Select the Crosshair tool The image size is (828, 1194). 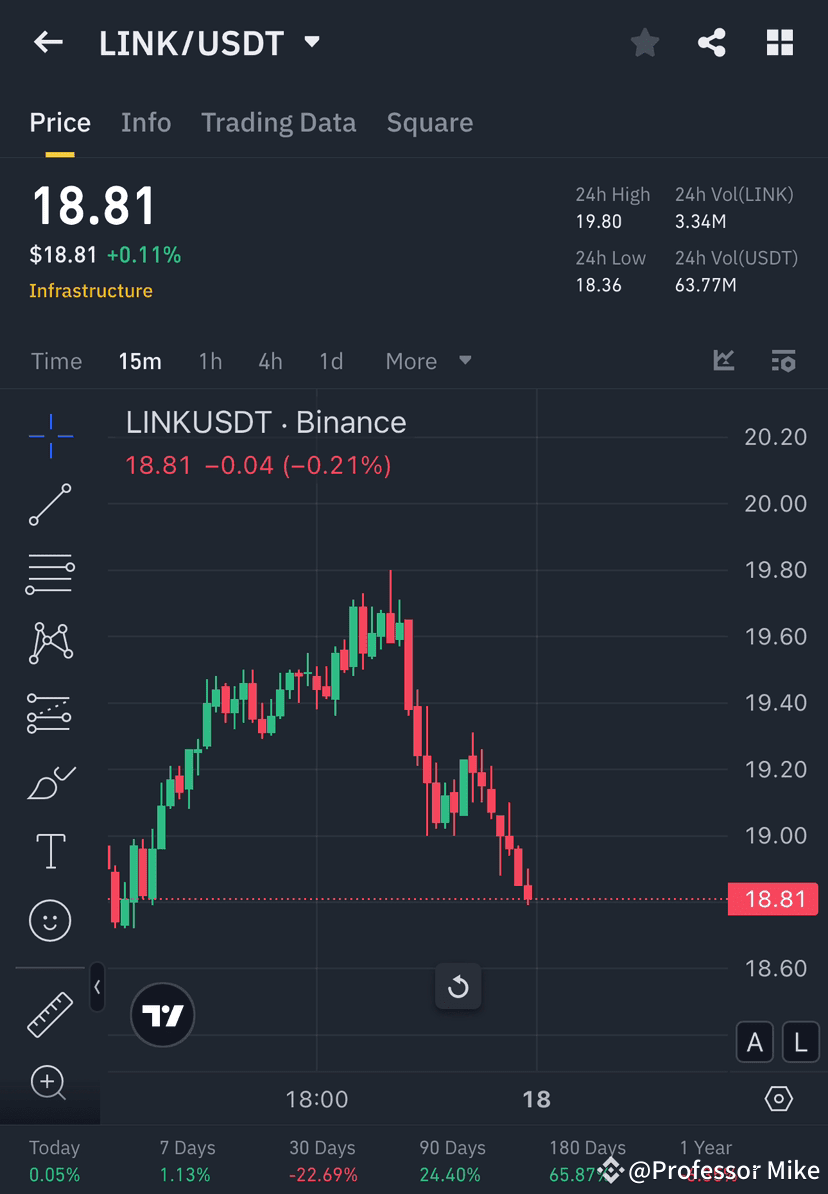pyautogui.click(x=50, y=436)
